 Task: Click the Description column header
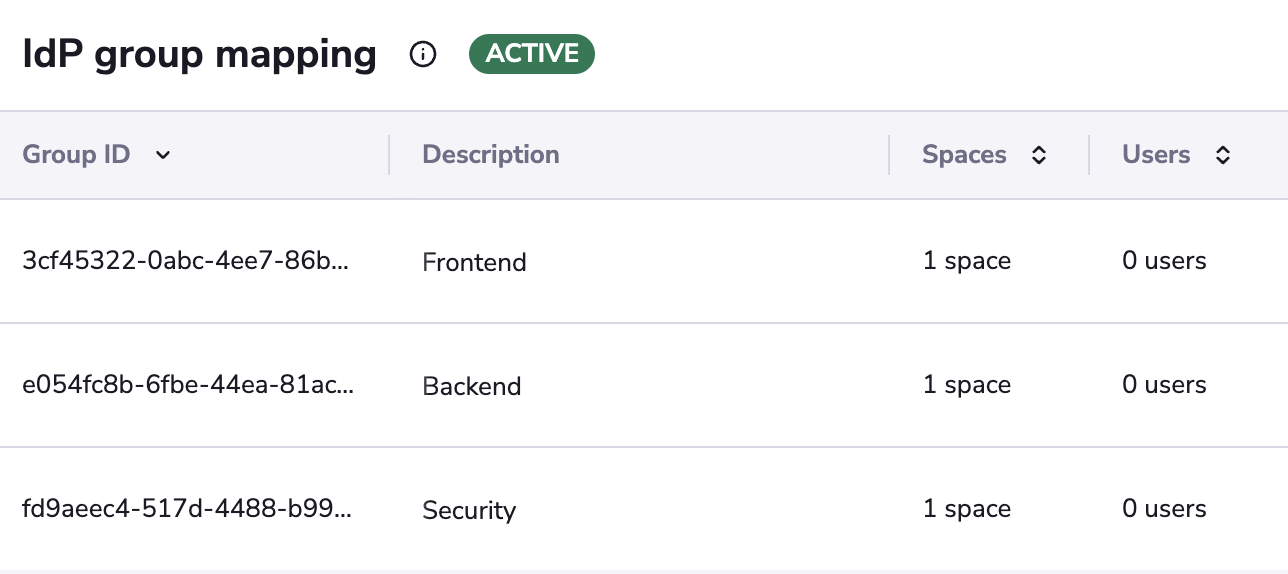pos(490,155)
